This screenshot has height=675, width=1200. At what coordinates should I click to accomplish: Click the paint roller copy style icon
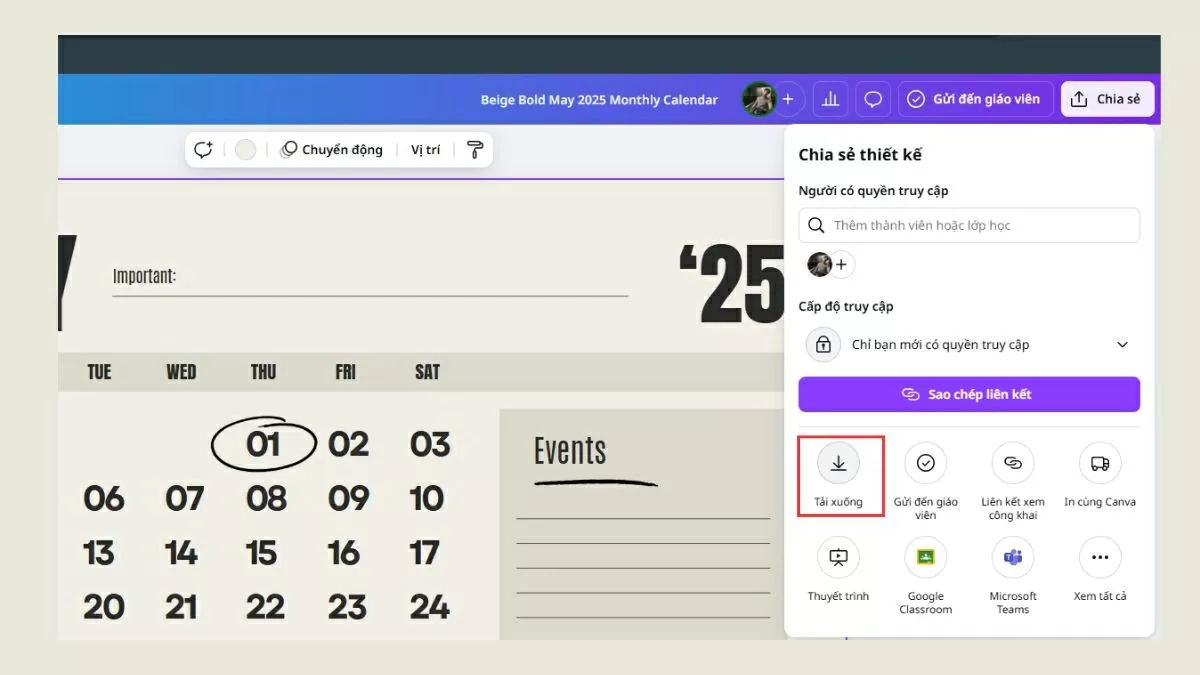click(x=475, y=150)
